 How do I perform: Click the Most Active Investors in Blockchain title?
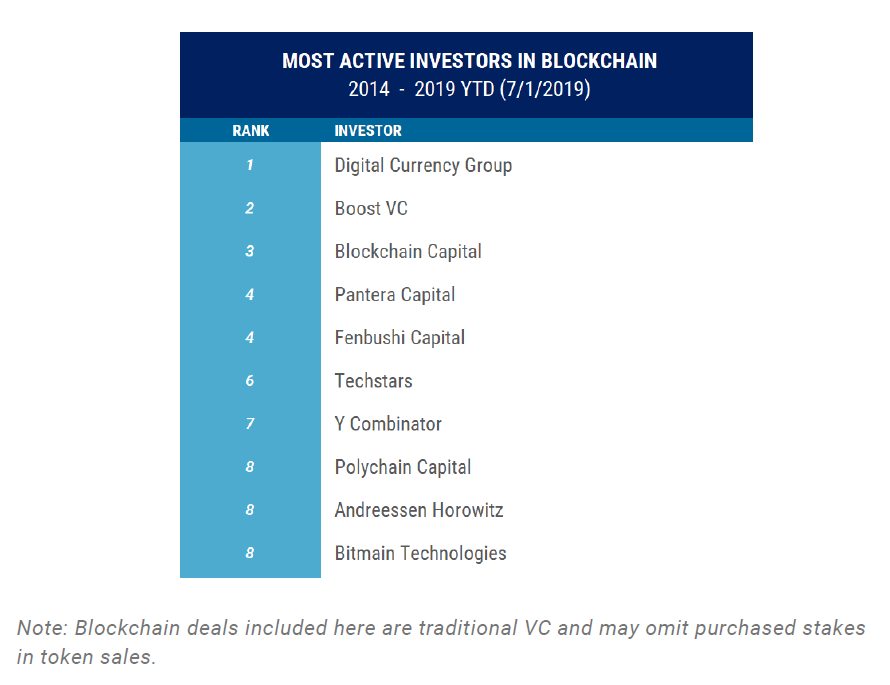pyautogui.click(x=469, y=61)
